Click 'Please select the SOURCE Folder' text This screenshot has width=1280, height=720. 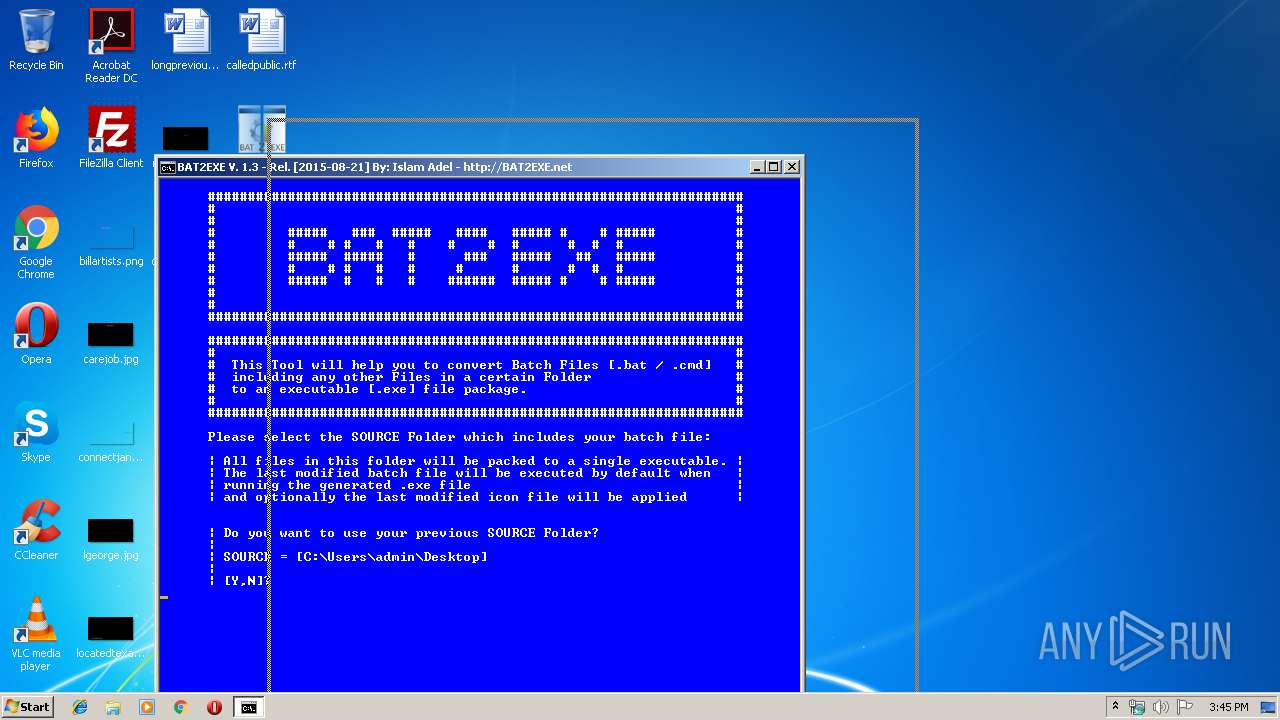459,437
